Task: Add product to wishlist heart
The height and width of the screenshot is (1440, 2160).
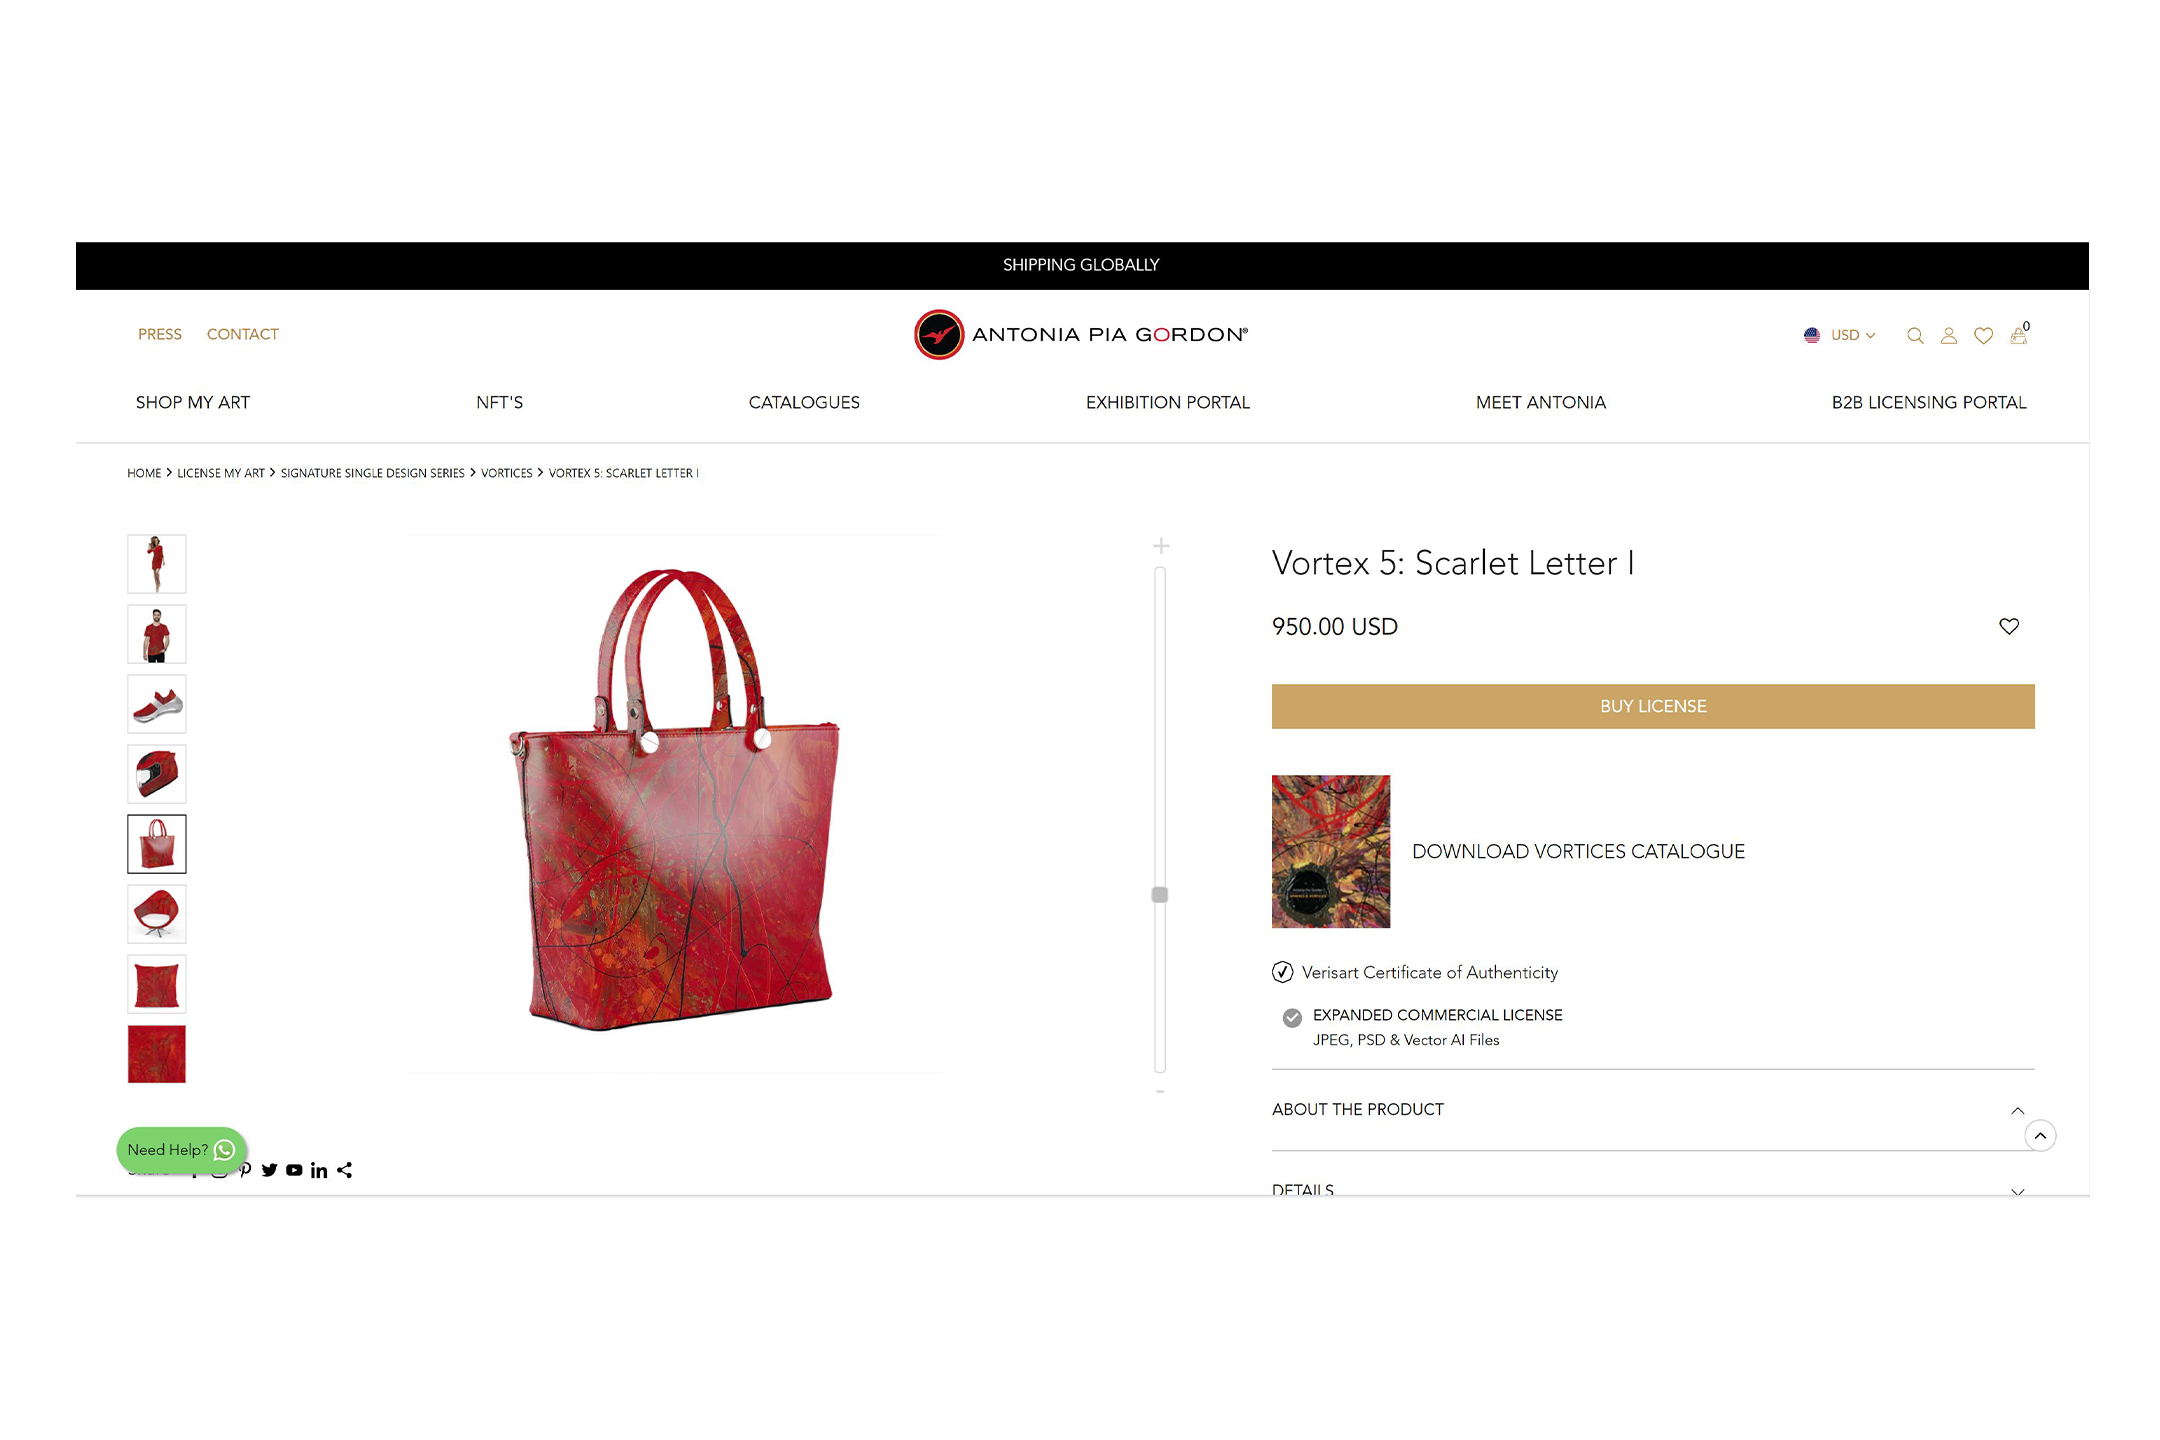Action: point(2009,626)
